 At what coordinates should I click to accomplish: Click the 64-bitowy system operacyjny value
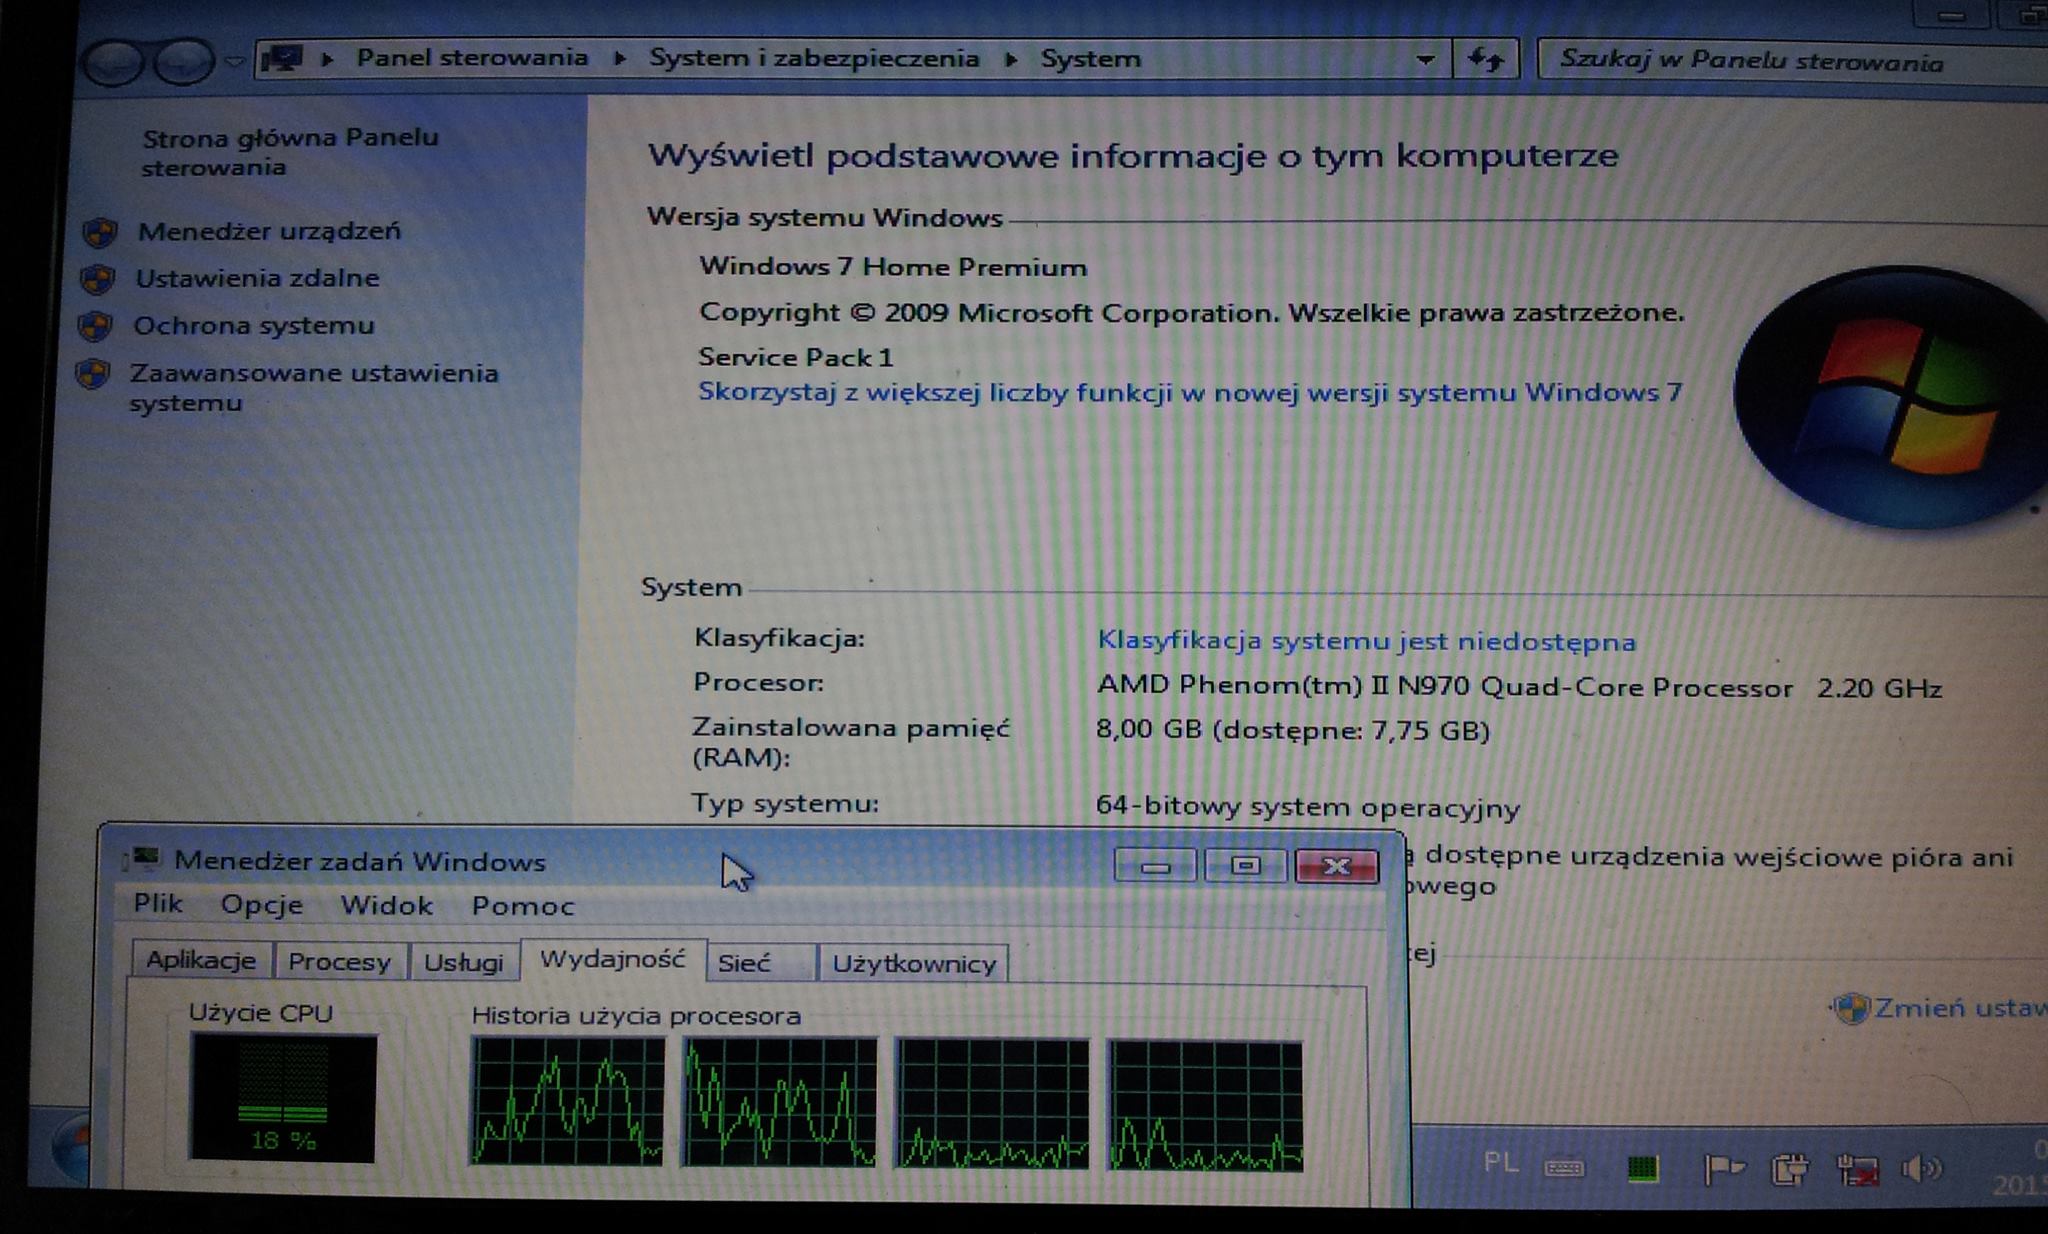[1308, 807]
